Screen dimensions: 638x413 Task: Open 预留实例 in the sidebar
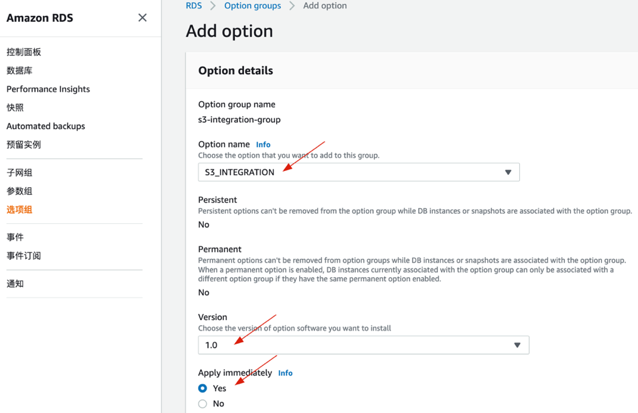pos(24,145)
